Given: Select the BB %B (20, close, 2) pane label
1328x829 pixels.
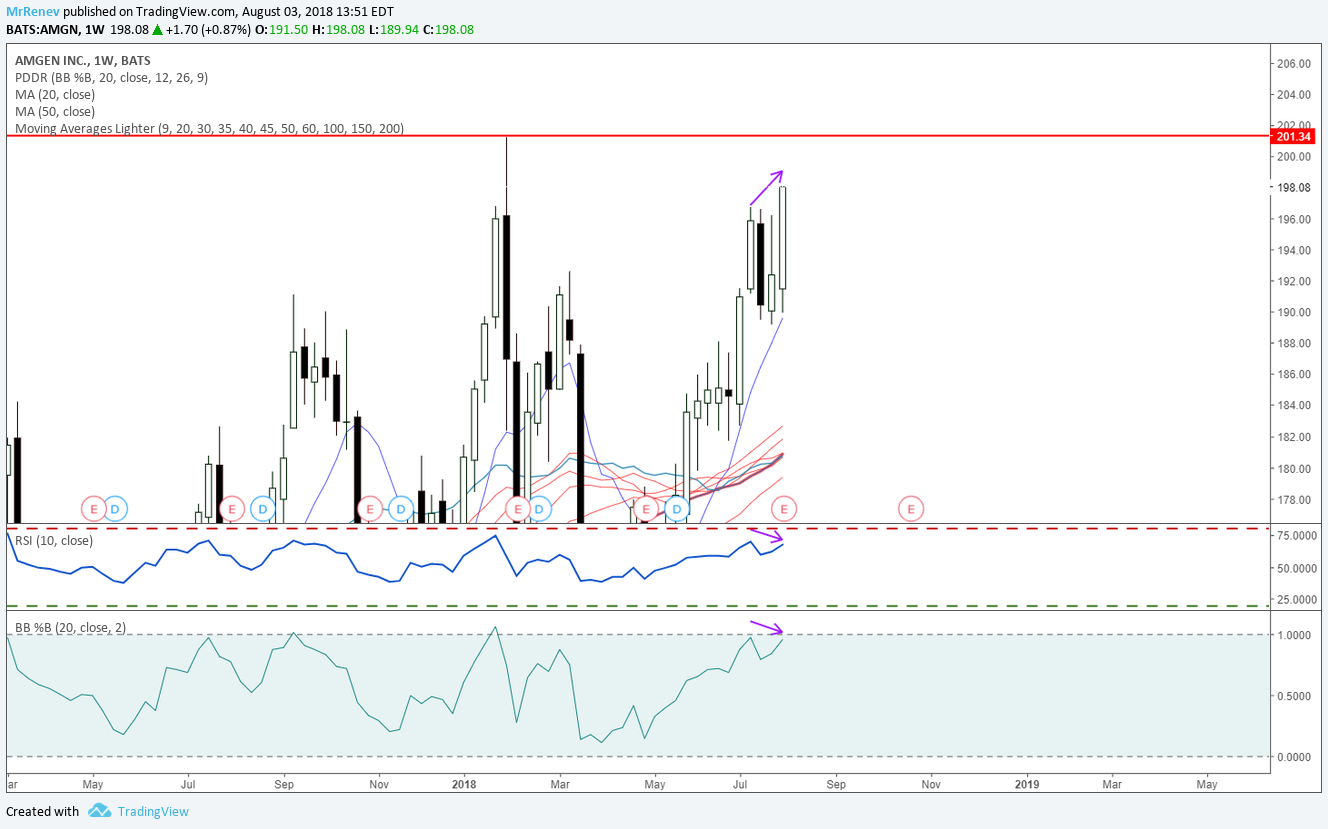Looking at the screenshot, I should click(72, 627).
